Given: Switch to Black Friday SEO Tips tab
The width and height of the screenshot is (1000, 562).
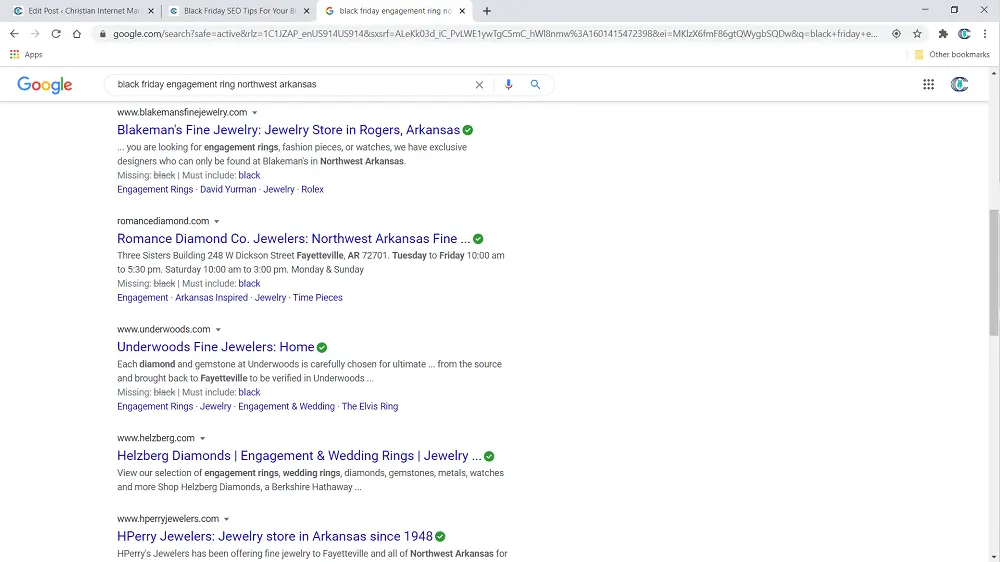Looking at the screenshot, I should point(239,11).
